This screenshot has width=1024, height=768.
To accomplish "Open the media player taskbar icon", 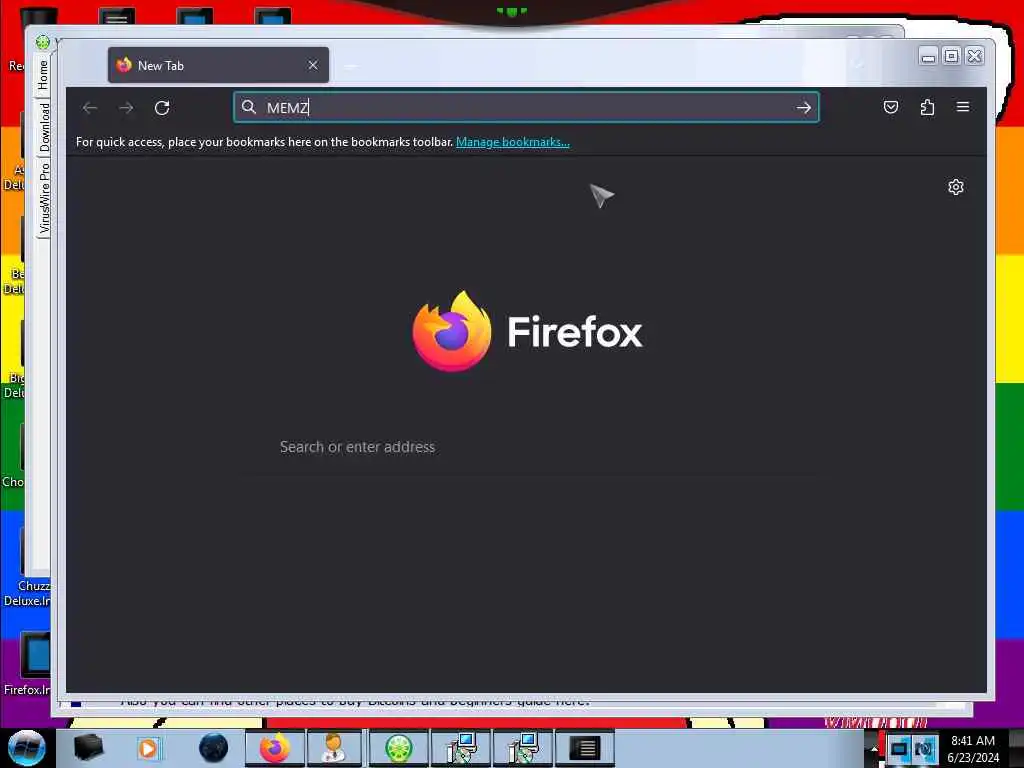I will [x=148, y=748].
